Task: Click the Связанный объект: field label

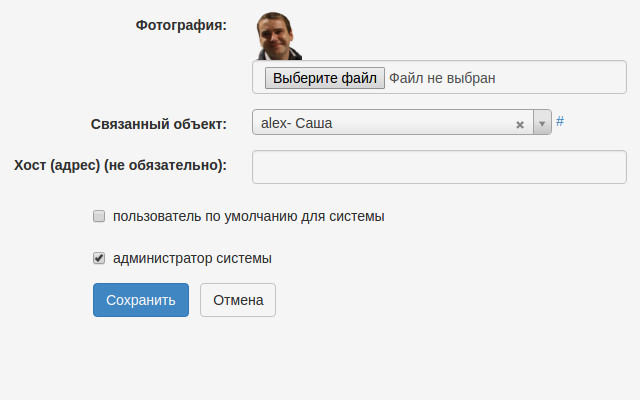Action: (158, 124)
